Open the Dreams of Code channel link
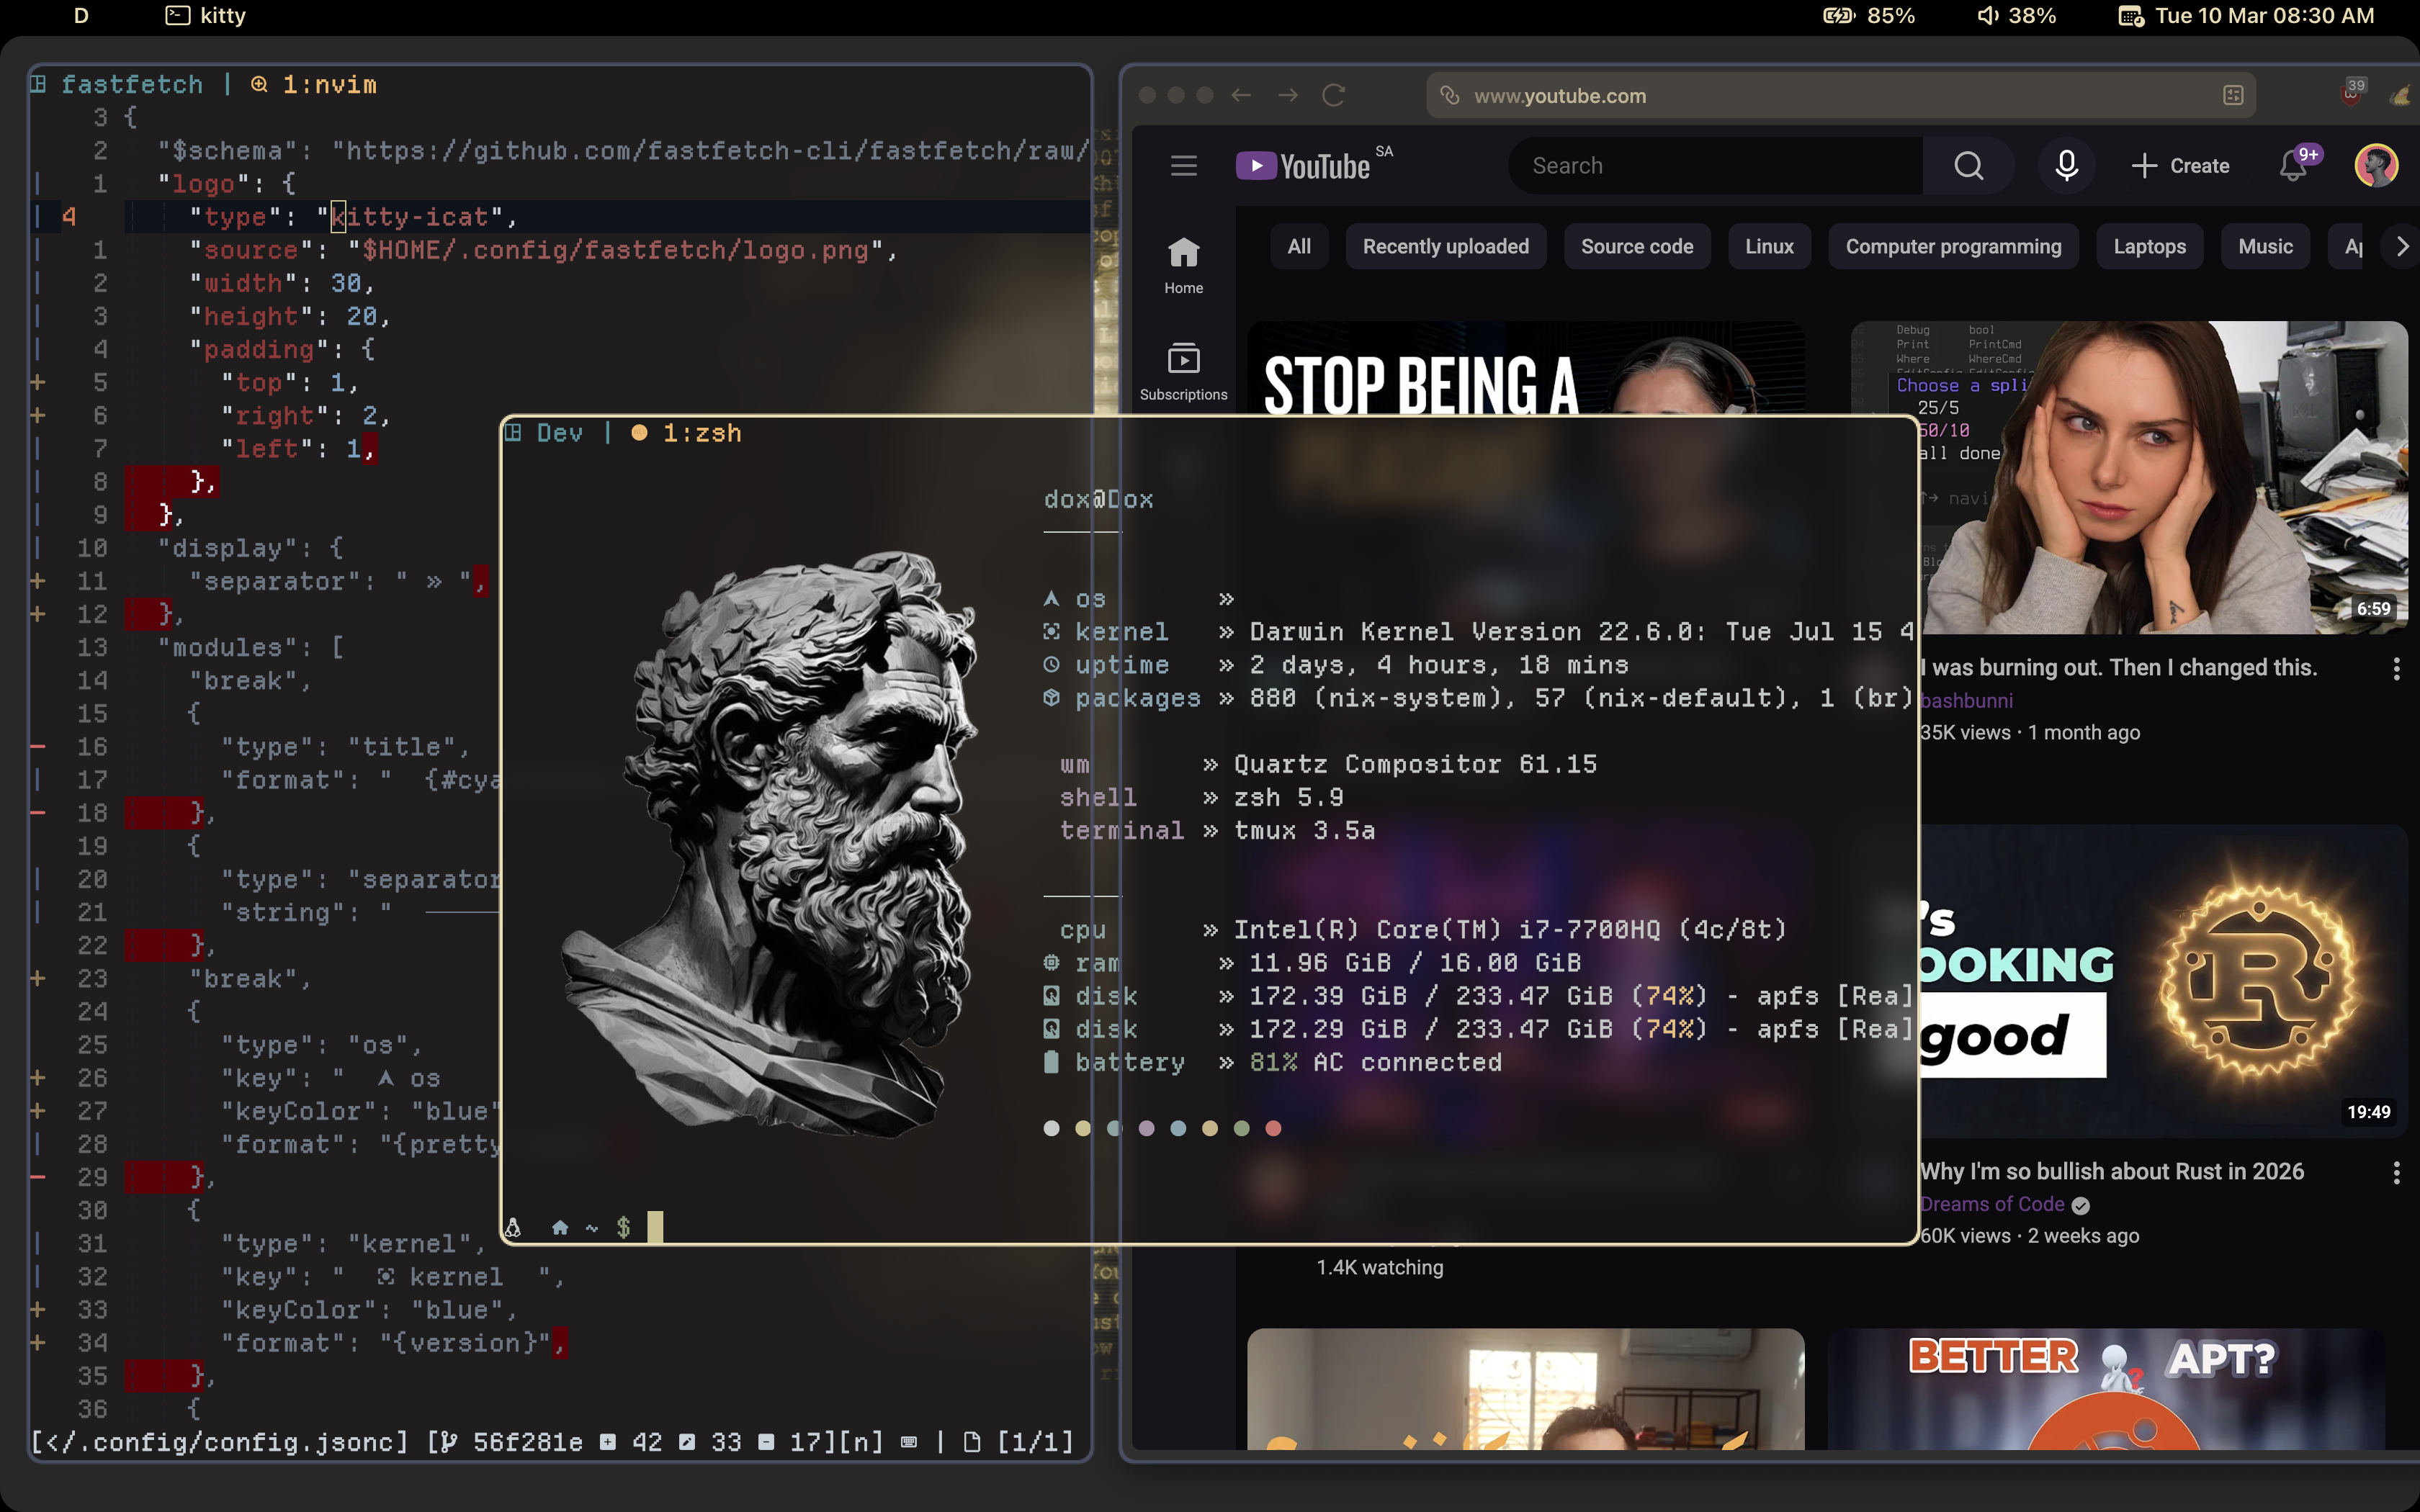The width and height of the screenshot is (2420, 1512). pyautogui.click(x=1991, y=1204)
